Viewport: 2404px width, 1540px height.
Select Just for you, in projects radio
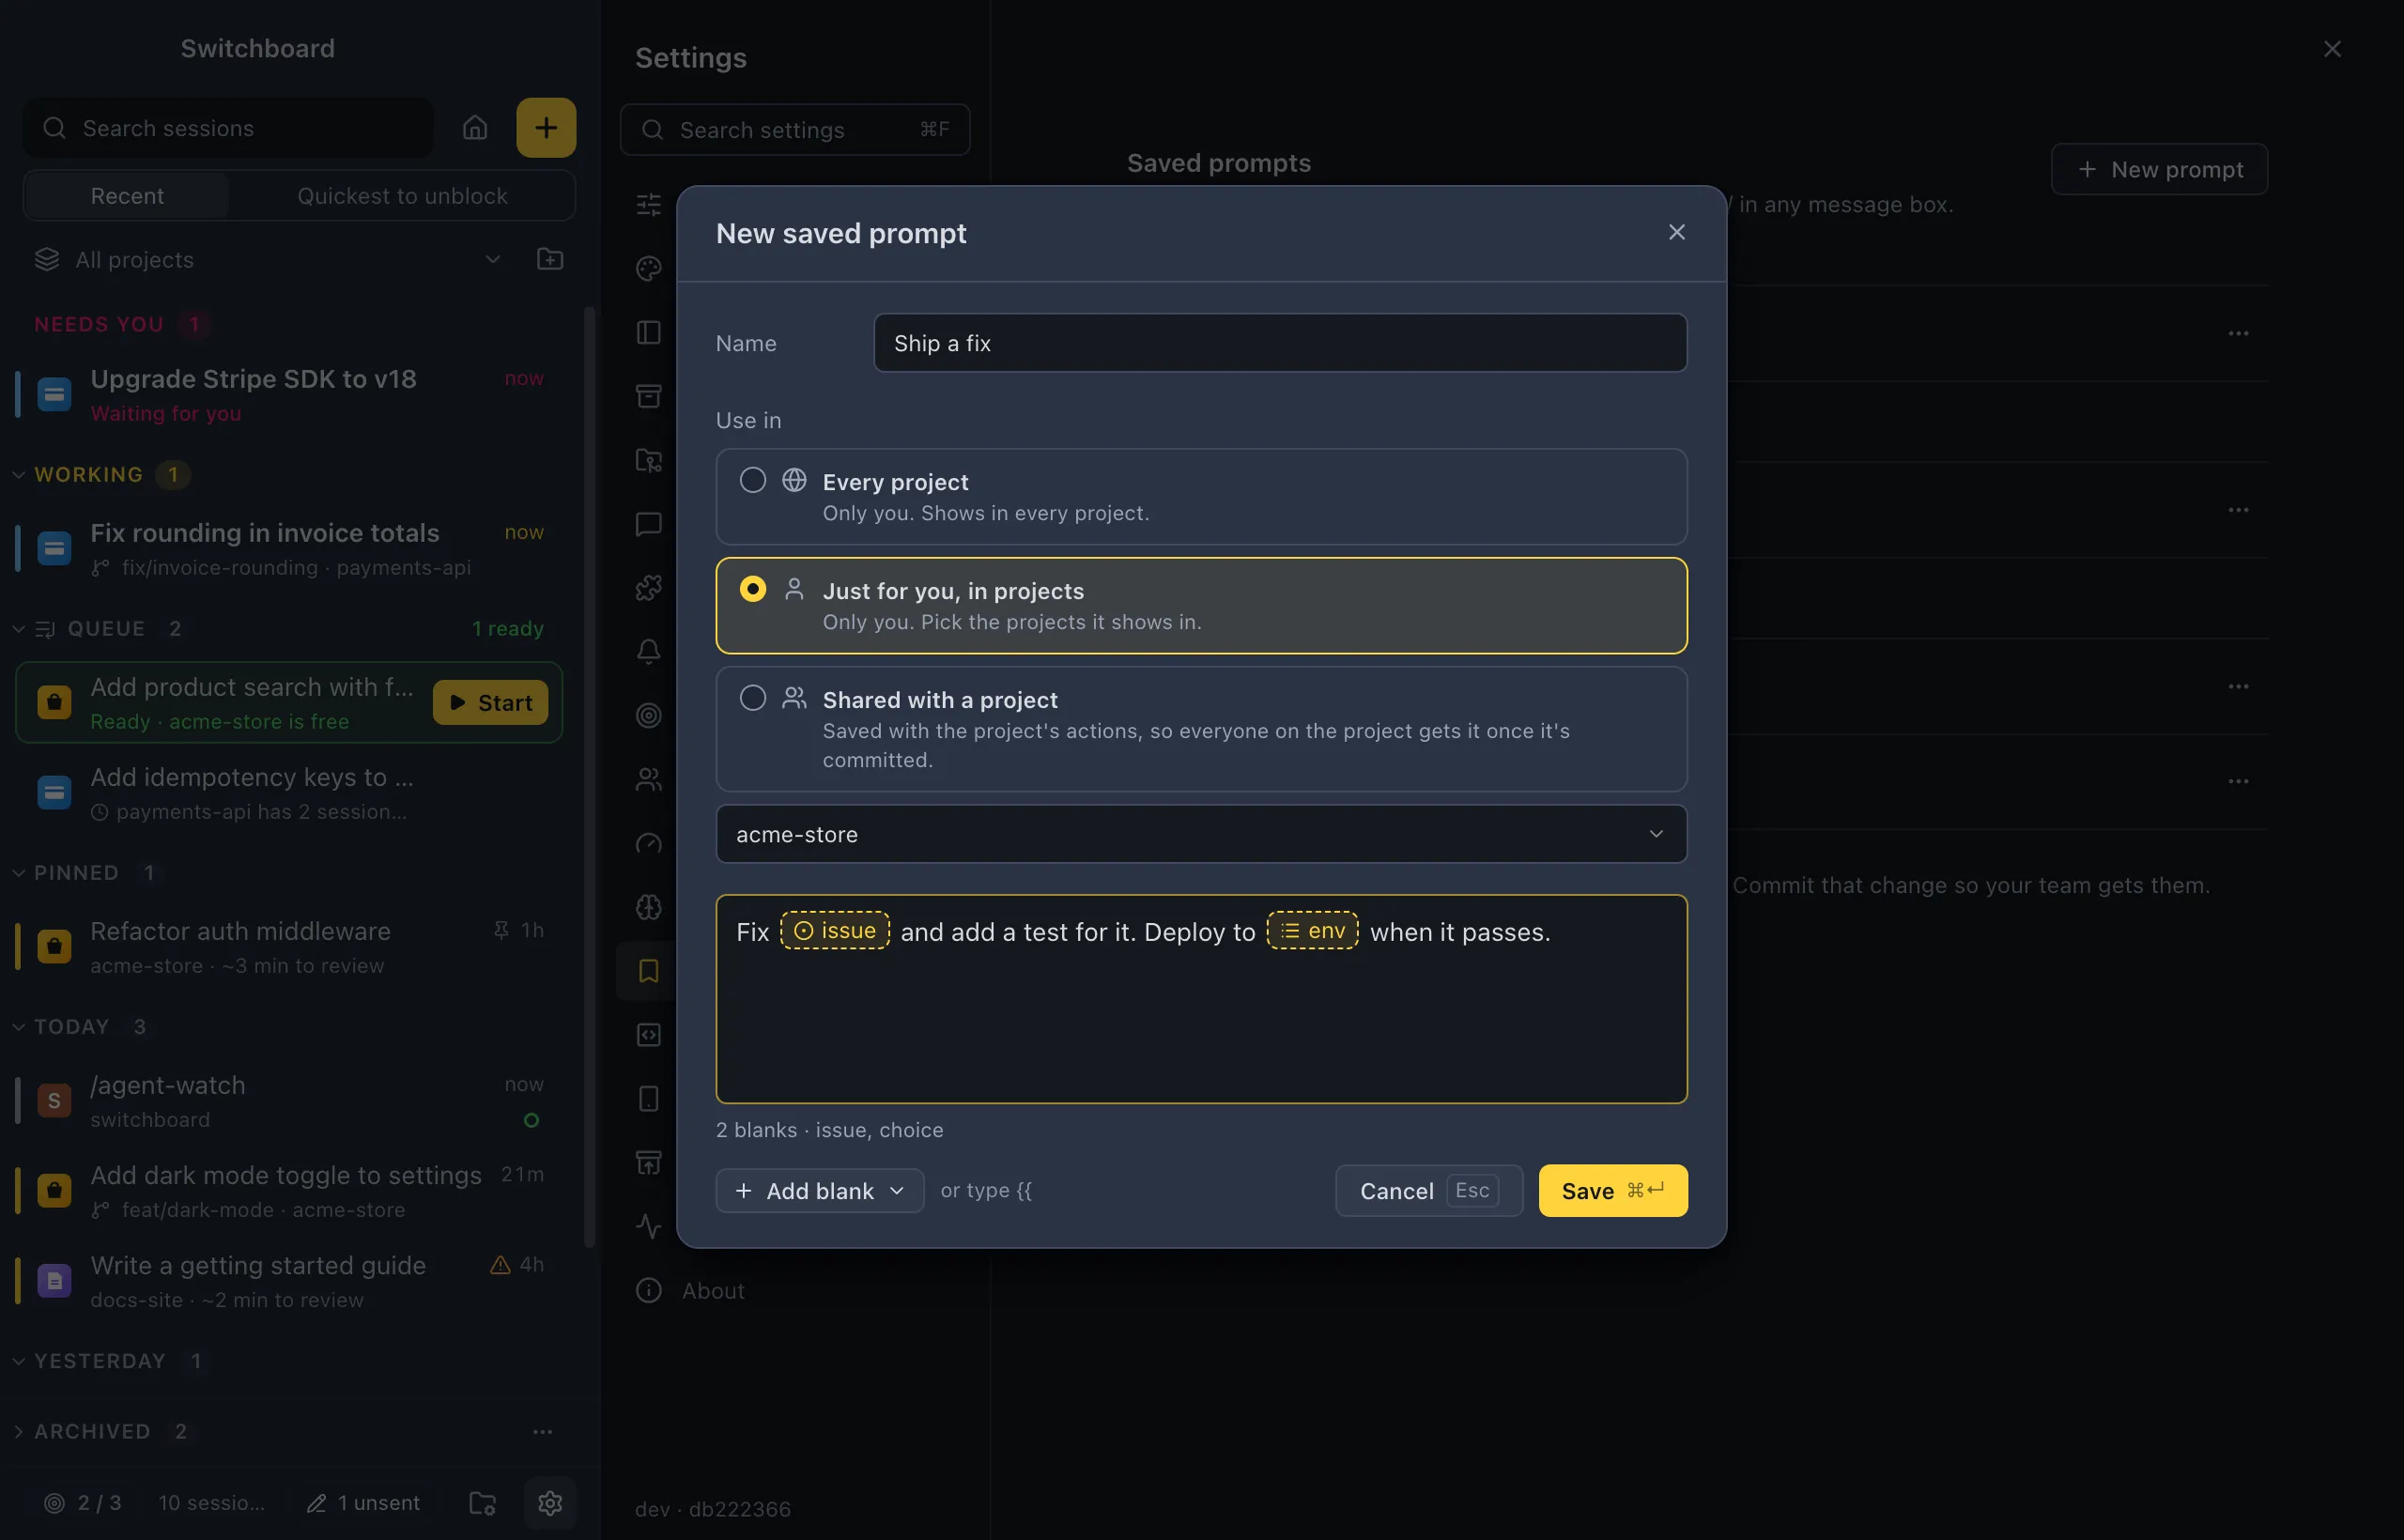coord(1201,605)
